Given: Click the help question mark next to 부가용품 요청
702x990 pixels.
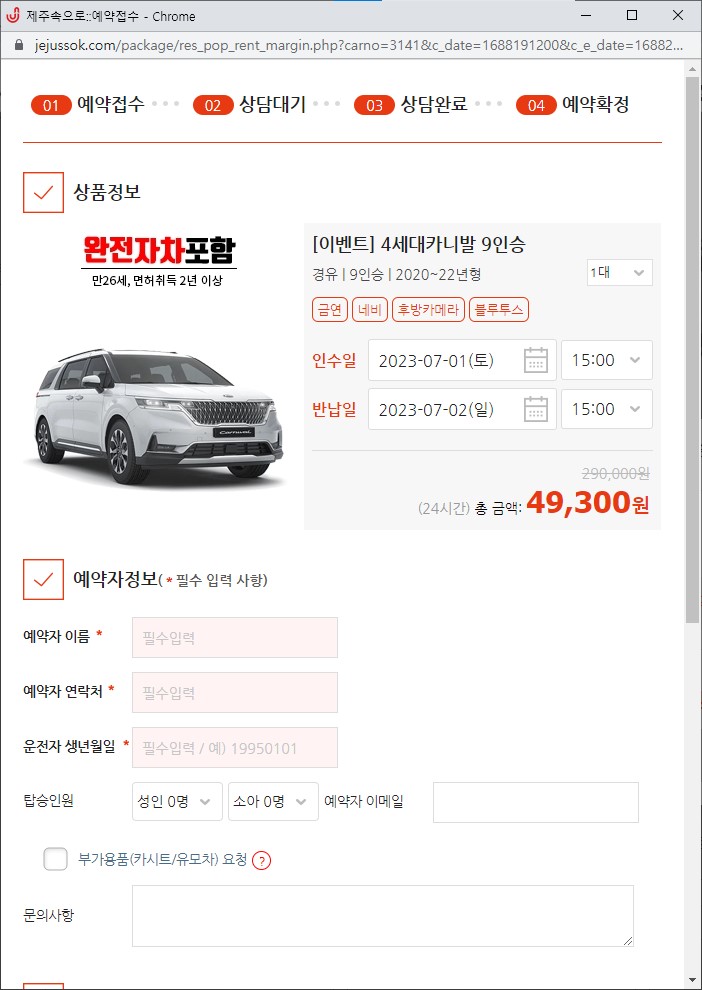Looking at the screenshot, I should coord(261,861).
